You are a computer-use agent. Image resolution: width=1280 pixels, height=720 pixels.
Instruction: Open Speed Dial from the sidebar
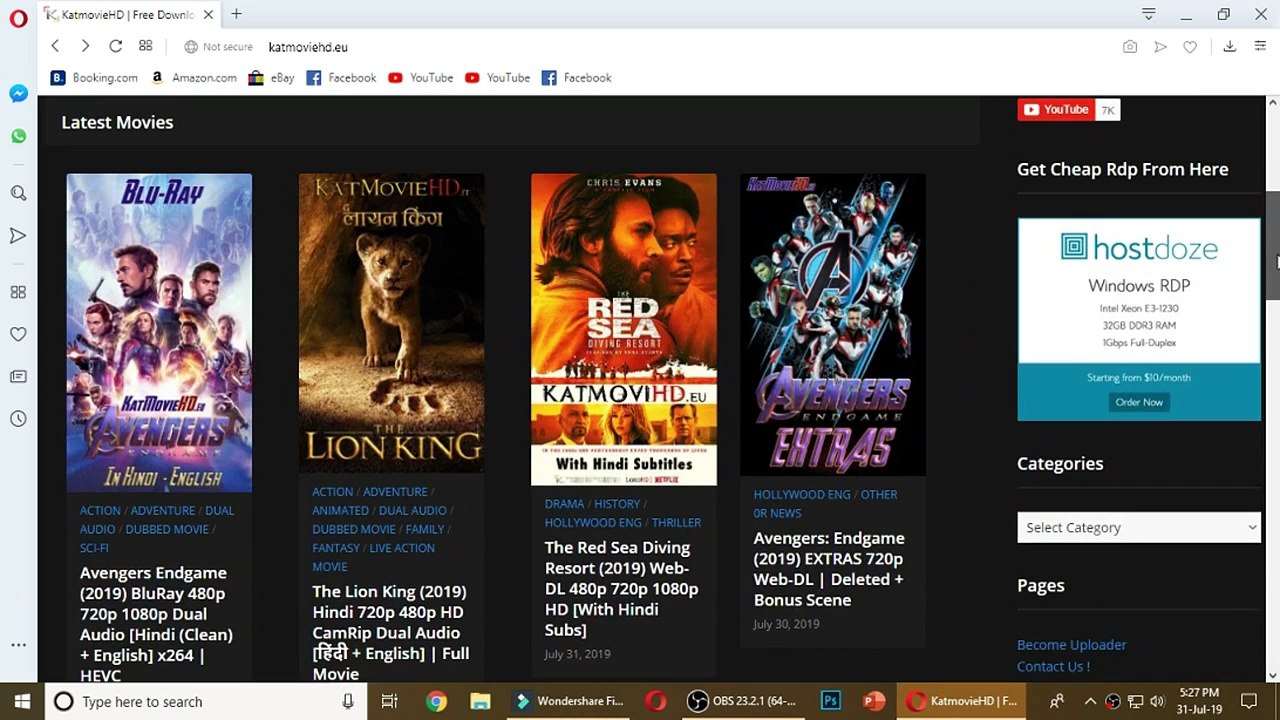[x=18, y=292]
